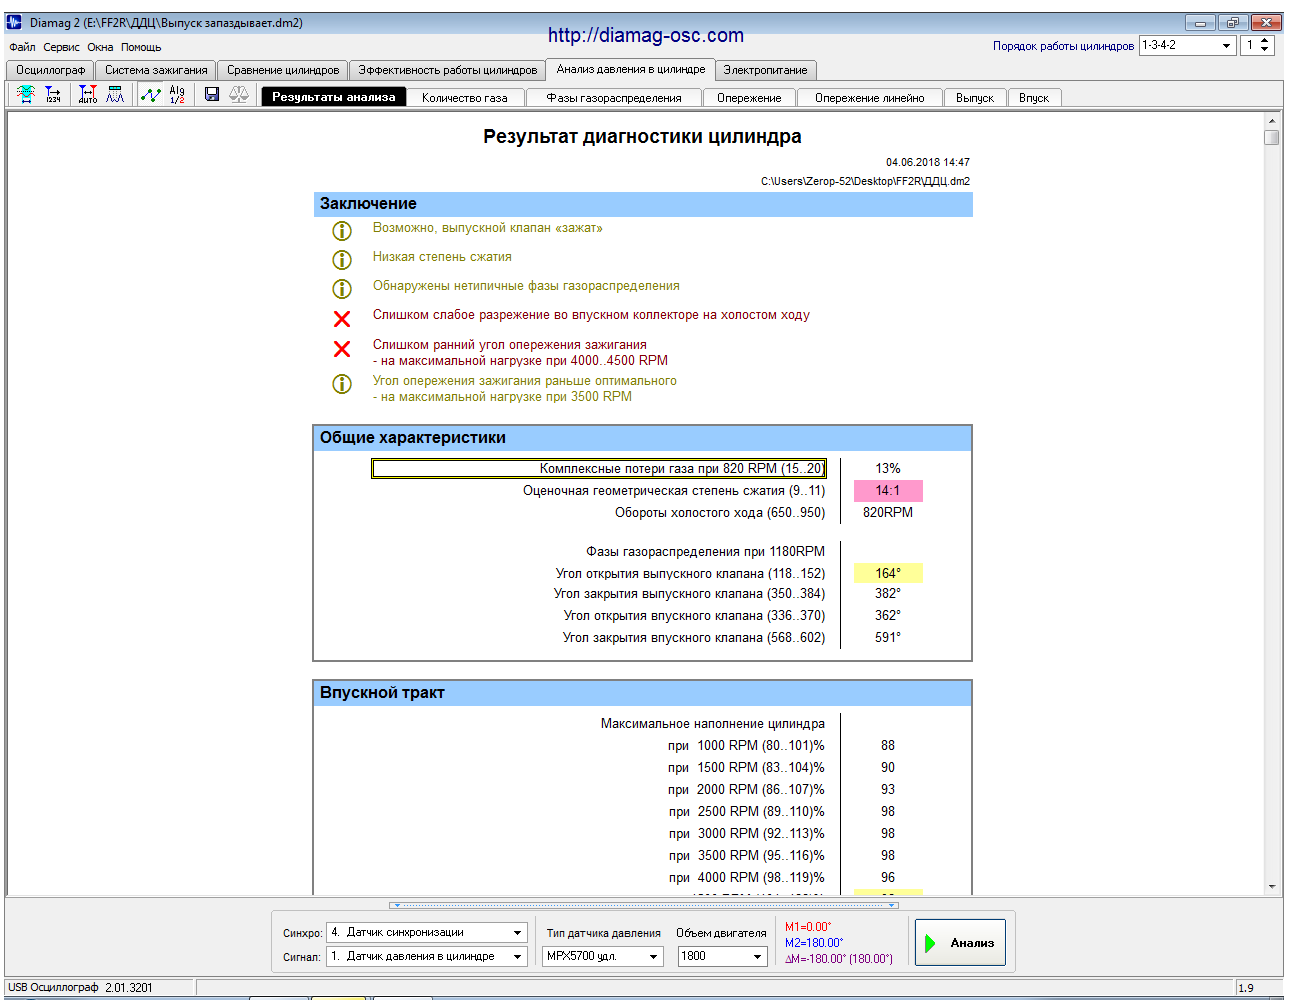The image size is (1296, 1000).
Task: Open Эффективность работы цилиндров tab
Action: pyautogui.click(x=448, y=70)
